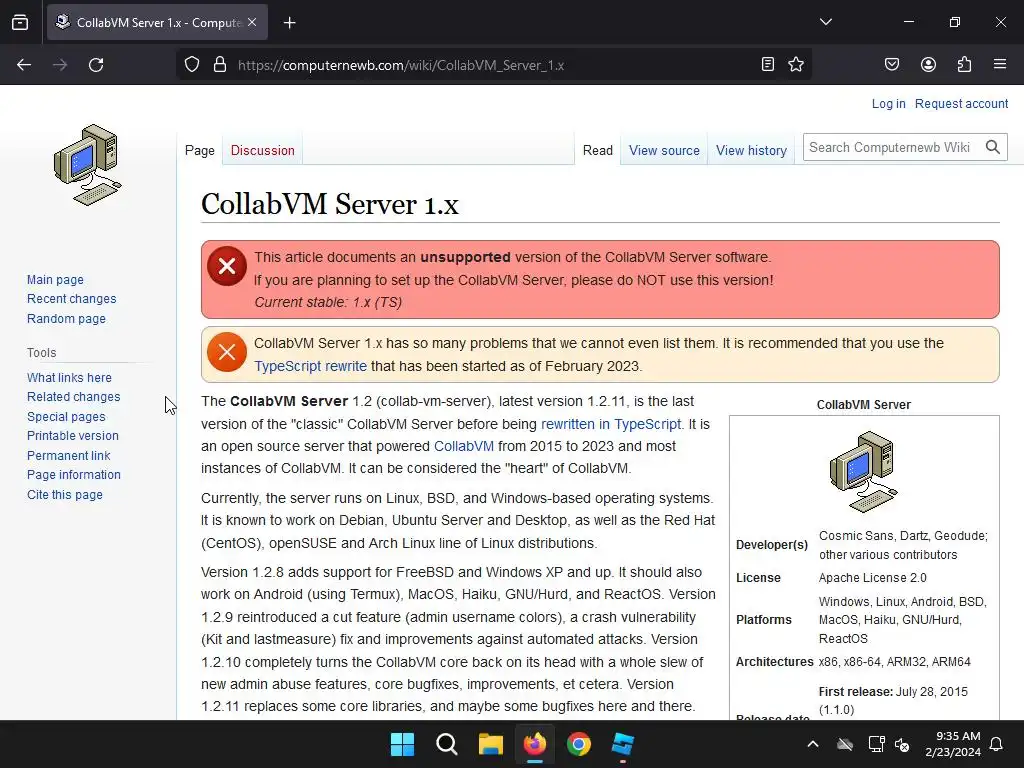This screenshot has height=768, width=1024.
Task: Open Recent changes in sidebar
Action: click(x=72, y=298)
